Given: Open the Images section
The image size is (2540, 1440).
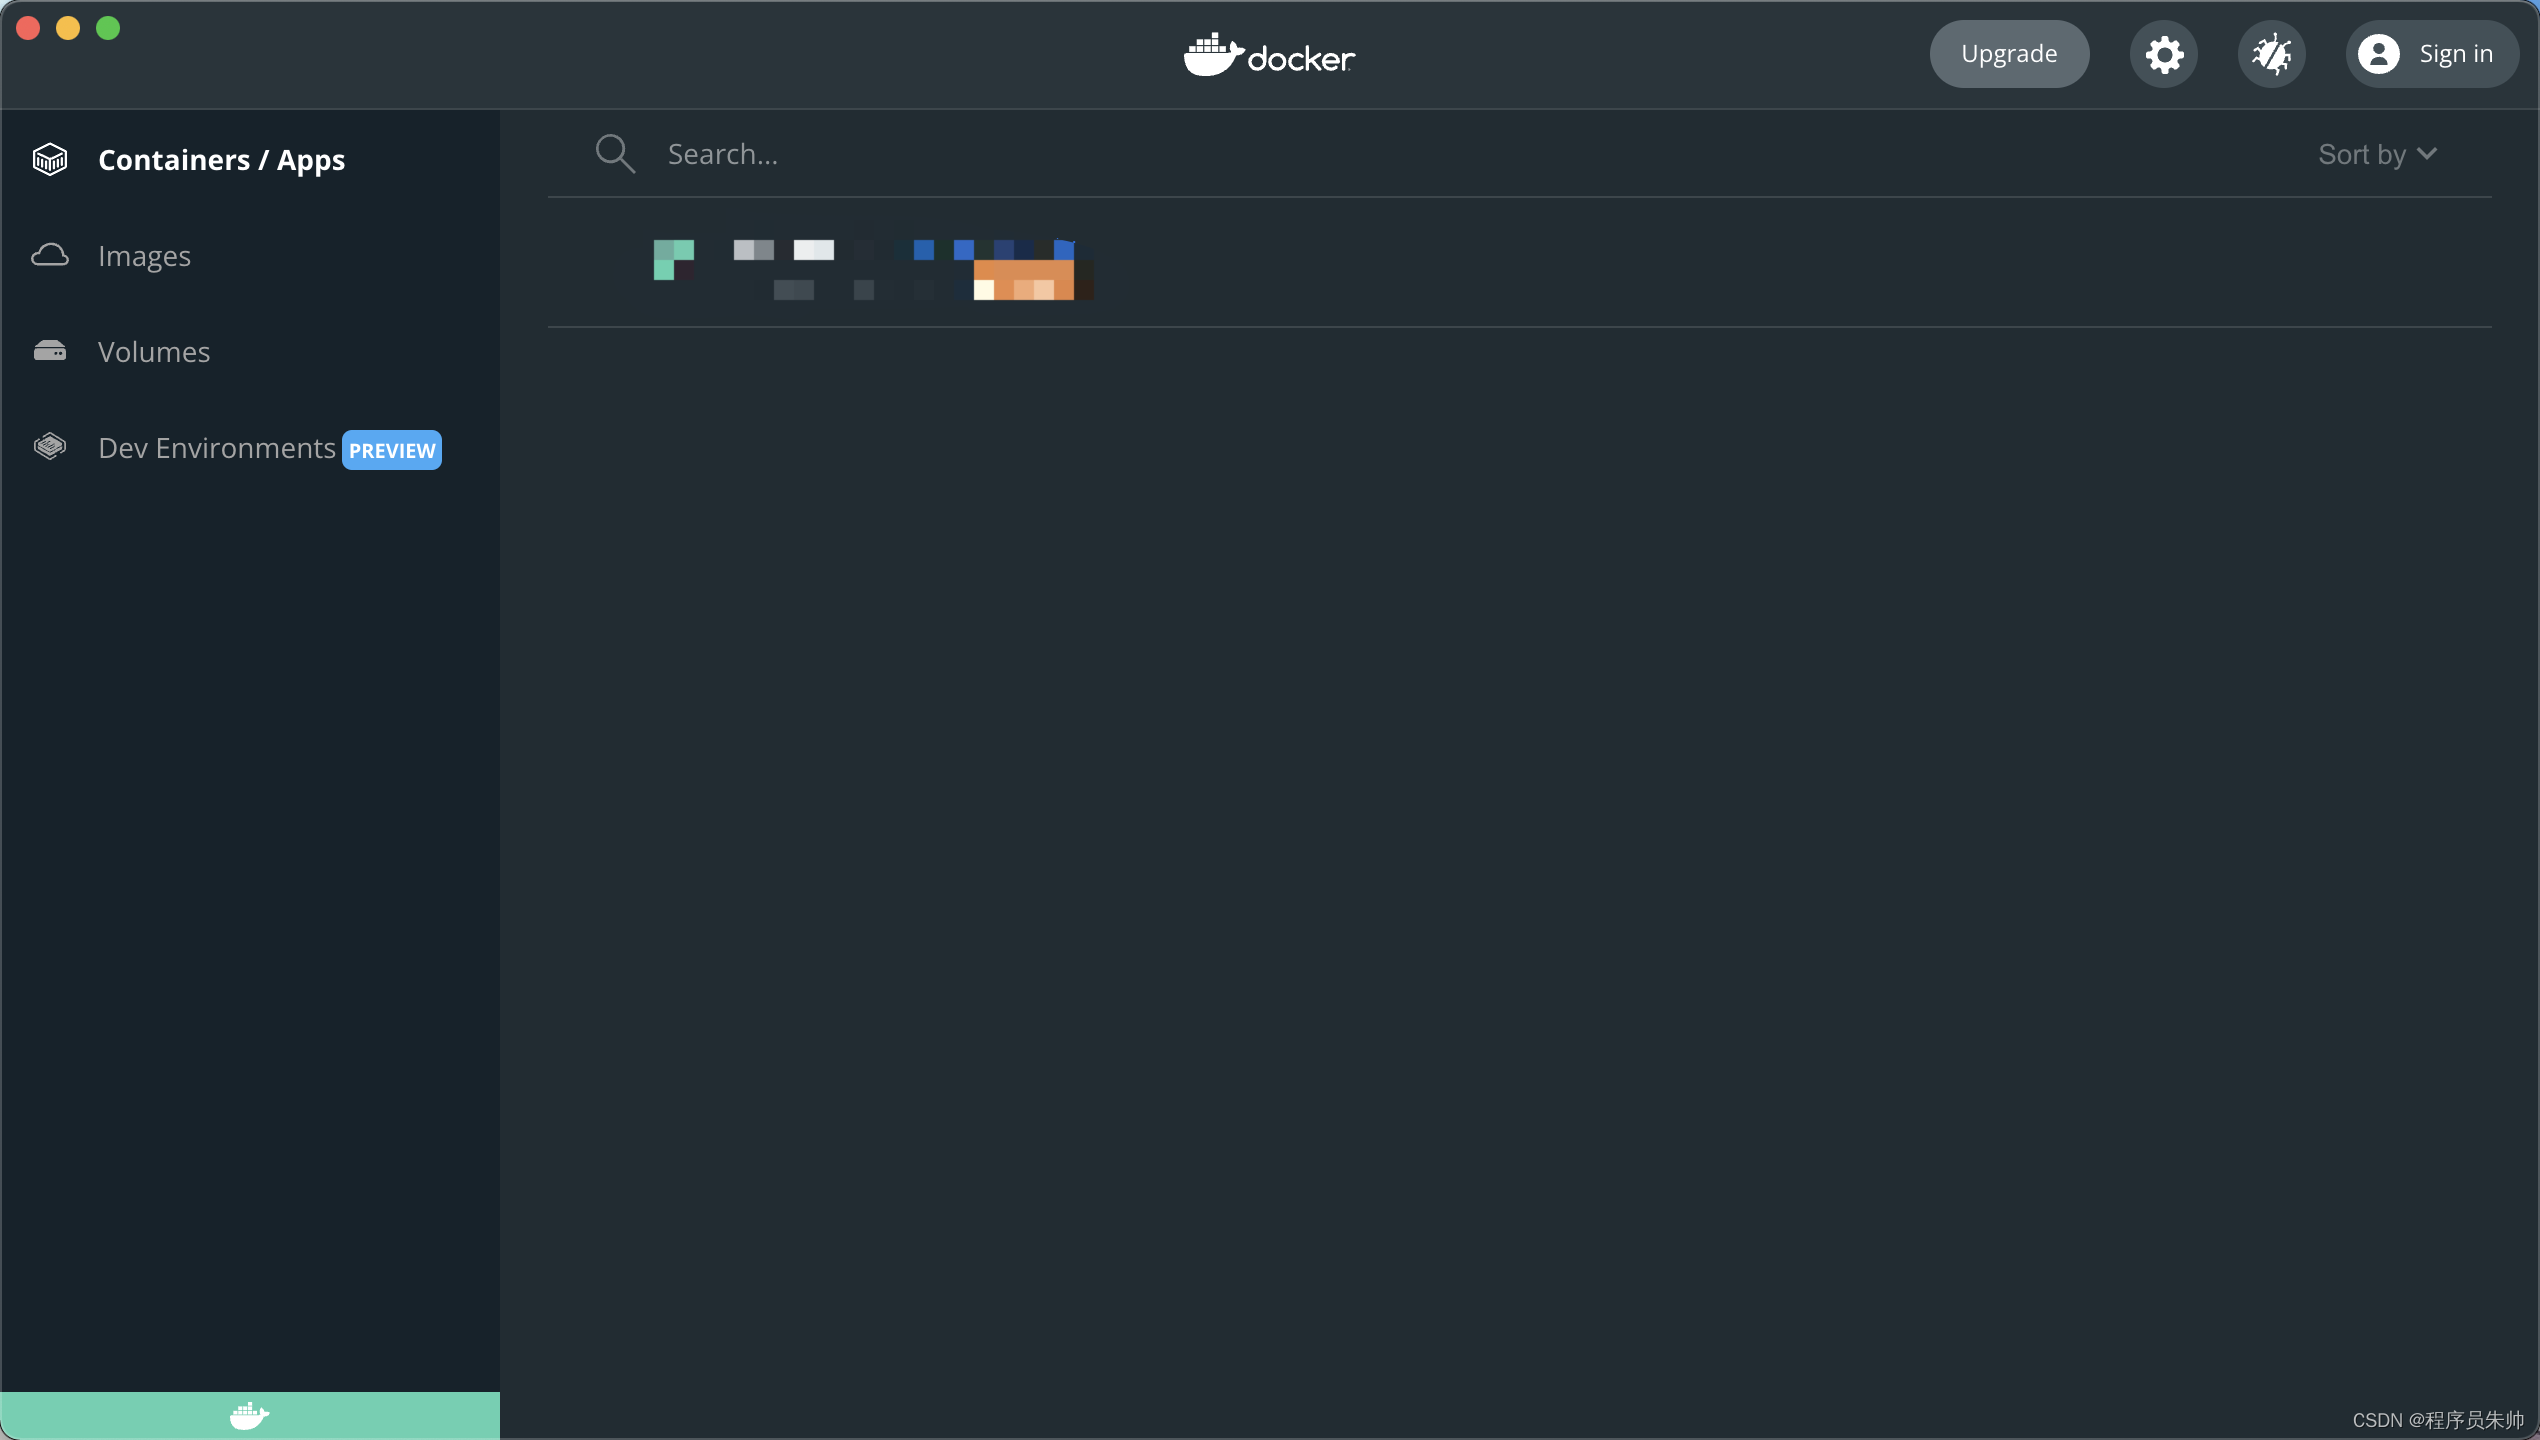Looking at the screenshot, I should [x=250, y=256].
